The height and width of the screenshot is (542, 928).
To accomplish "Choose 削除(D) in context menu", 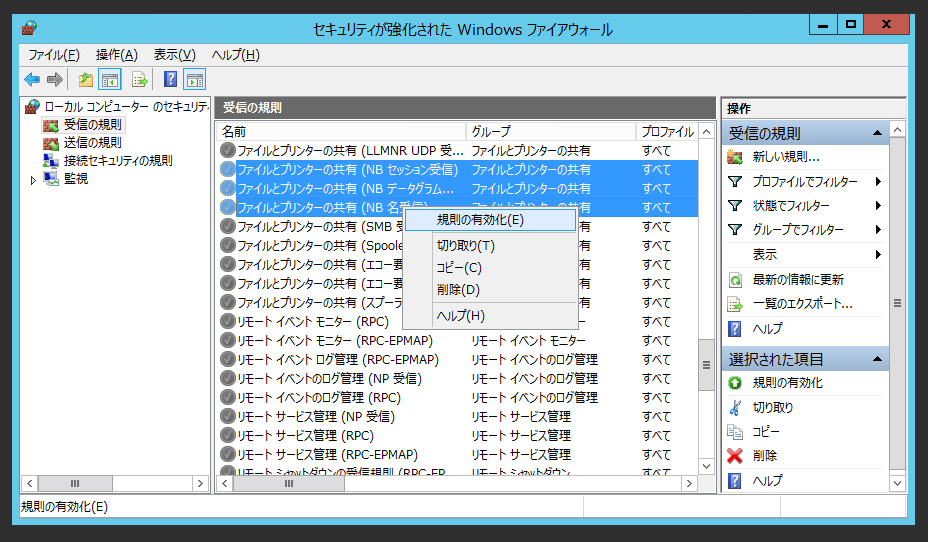I will (x=490, y=290).
